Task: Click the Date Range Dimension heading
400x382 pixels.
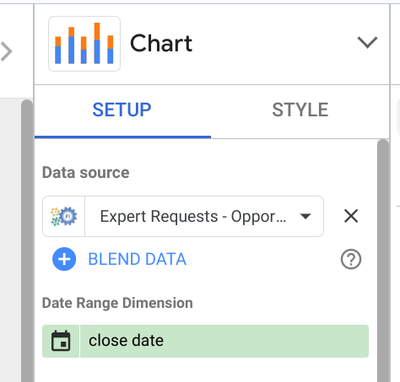Action: [117, 303]
